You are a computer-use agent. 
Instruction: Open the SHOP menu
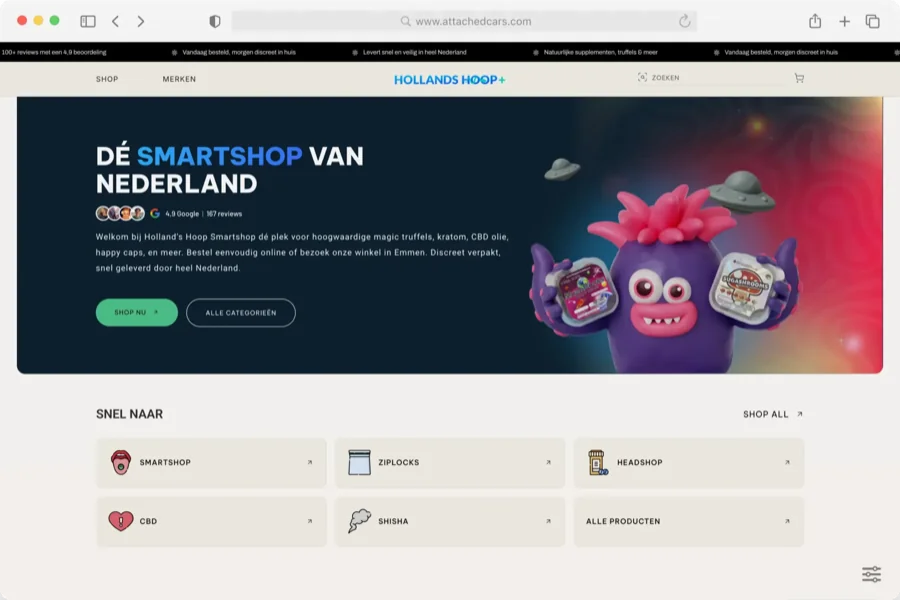point(107,79)
